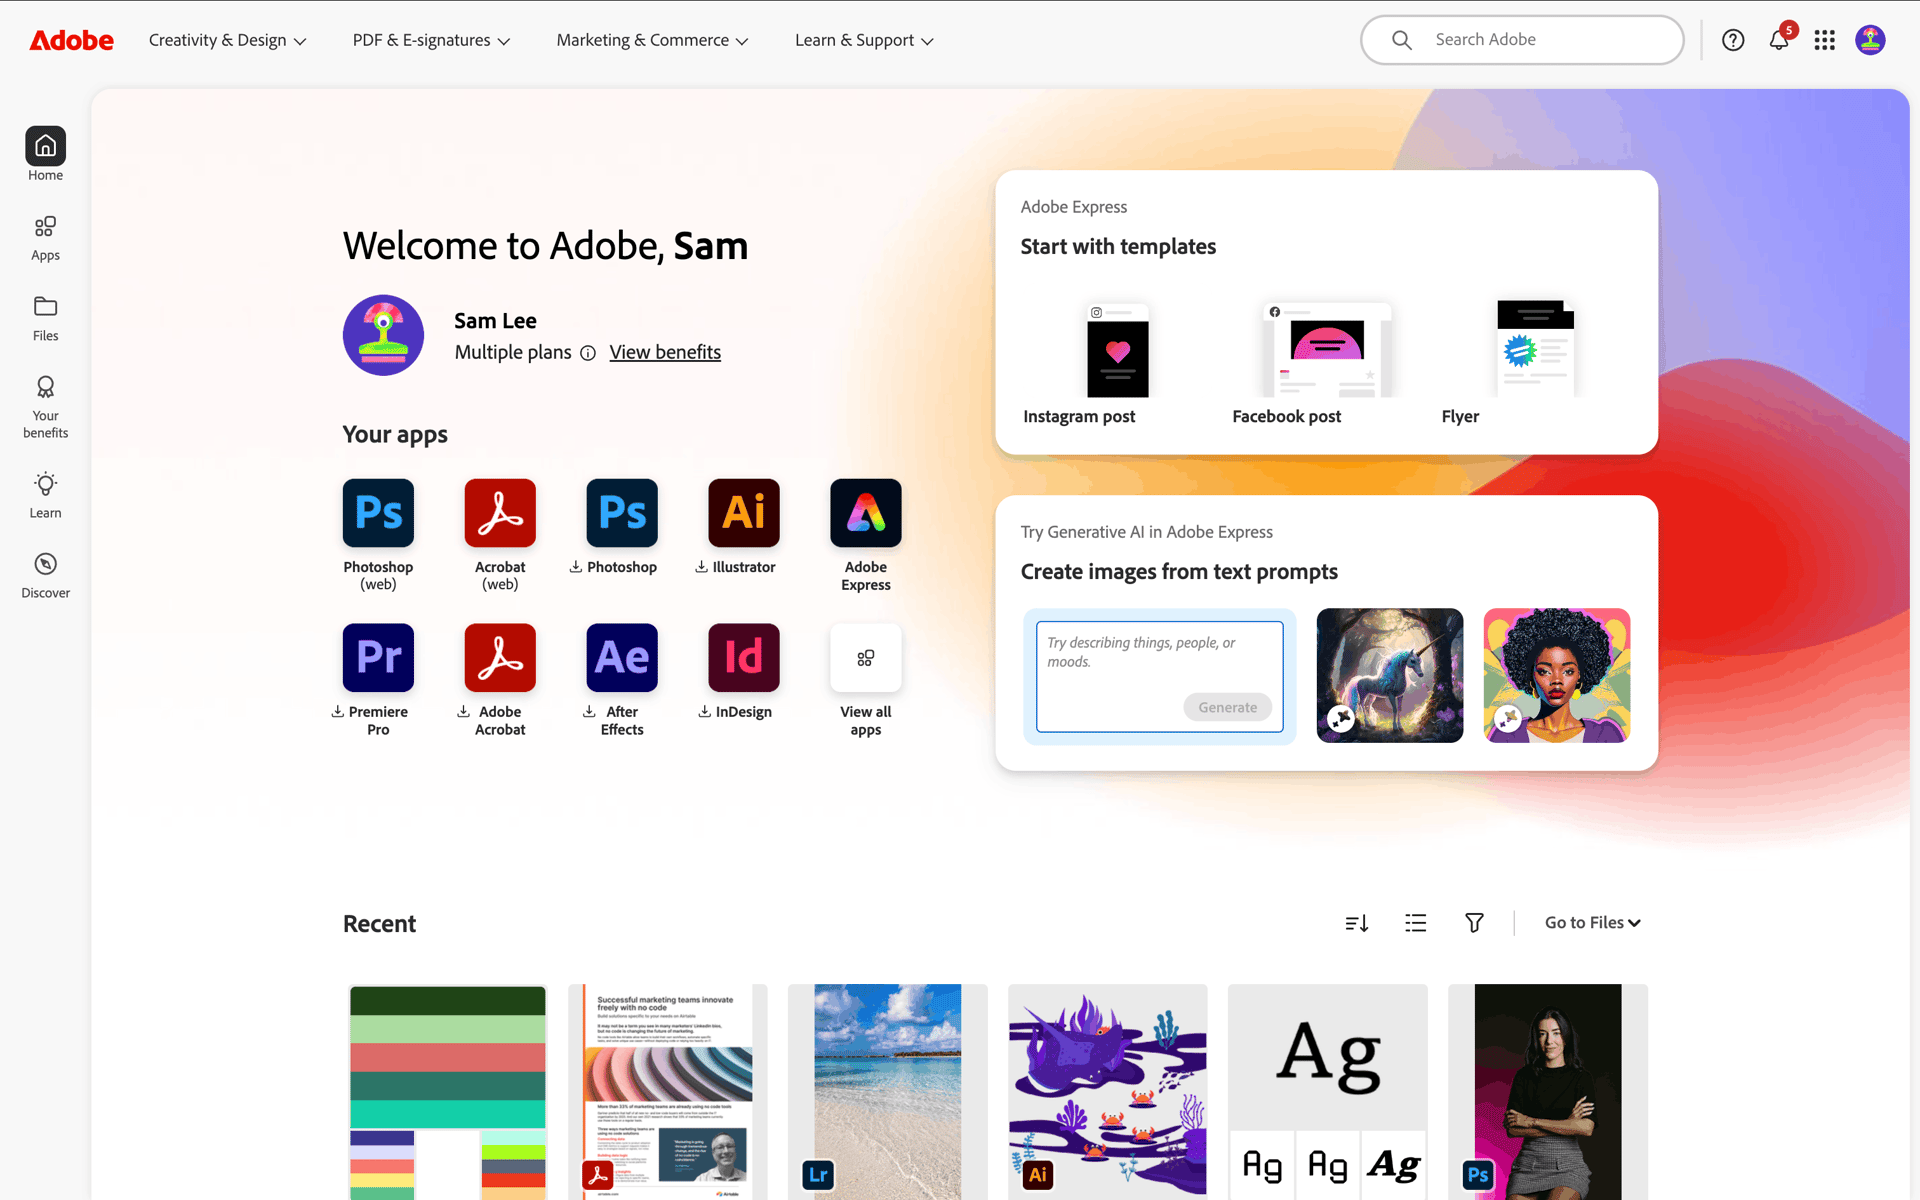The width and height of the screenshot is (1920, 1200).
Task: Choose the Flyer template
Action: [1535, 364]
